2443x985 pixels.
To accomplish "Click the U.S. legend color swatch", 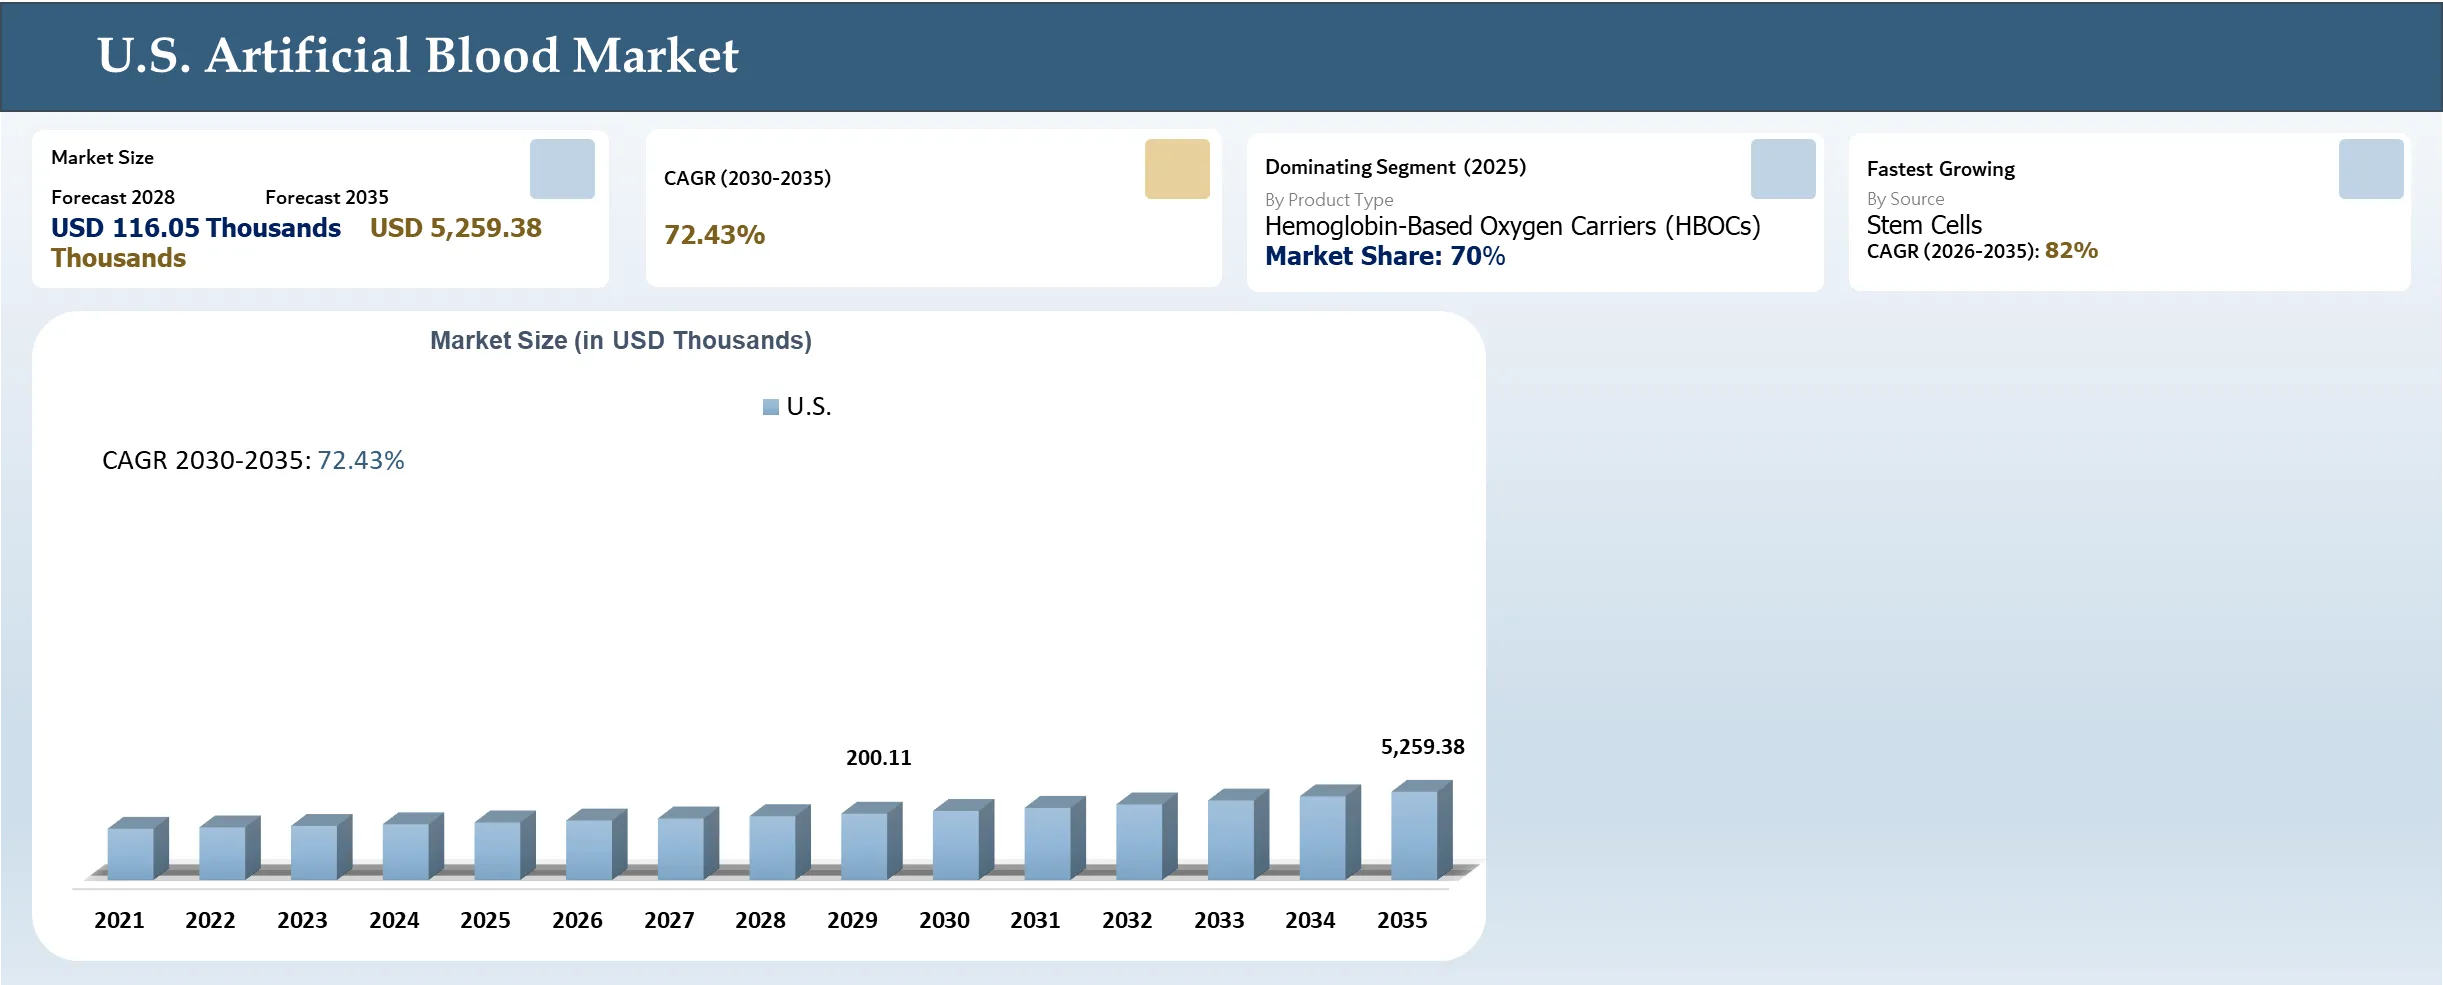I will click(771, 407).
